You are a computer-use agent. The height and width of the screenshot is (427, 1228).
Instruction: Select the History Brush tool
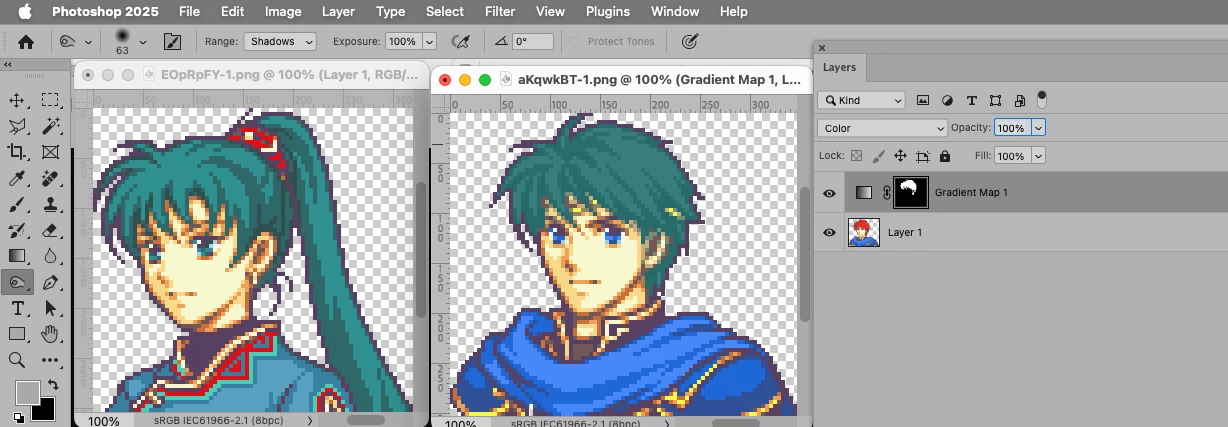[17, 230]
